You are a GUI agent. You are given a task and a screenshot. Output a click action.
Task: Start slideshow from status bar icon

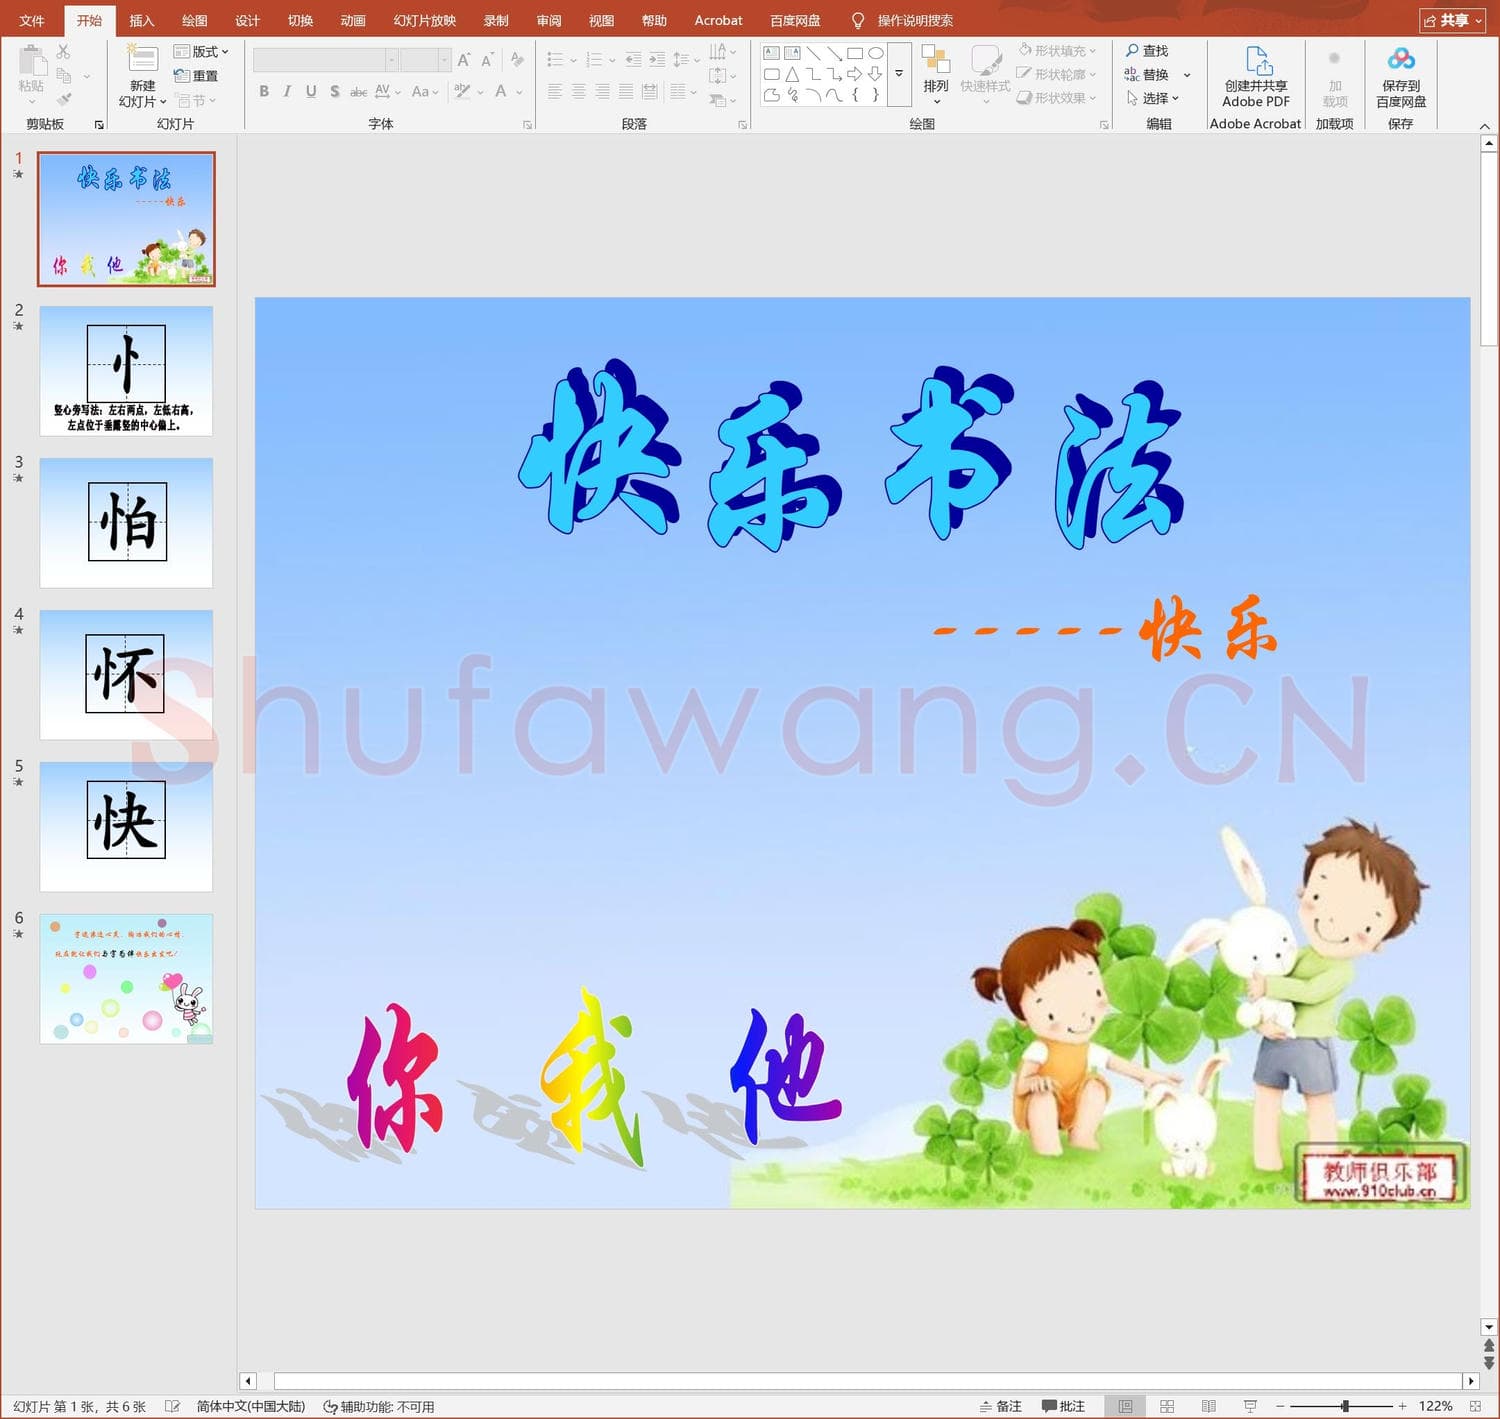[1250, 1406]
